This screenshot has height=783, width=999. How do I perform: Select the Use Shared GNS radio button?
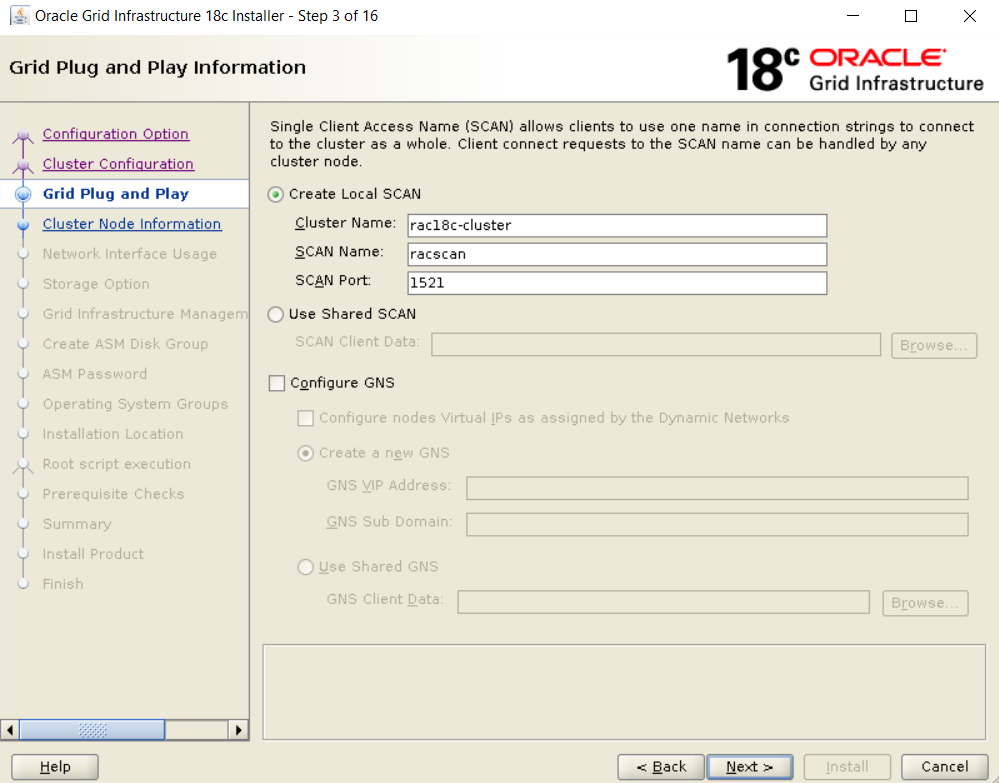click(306, 566)
